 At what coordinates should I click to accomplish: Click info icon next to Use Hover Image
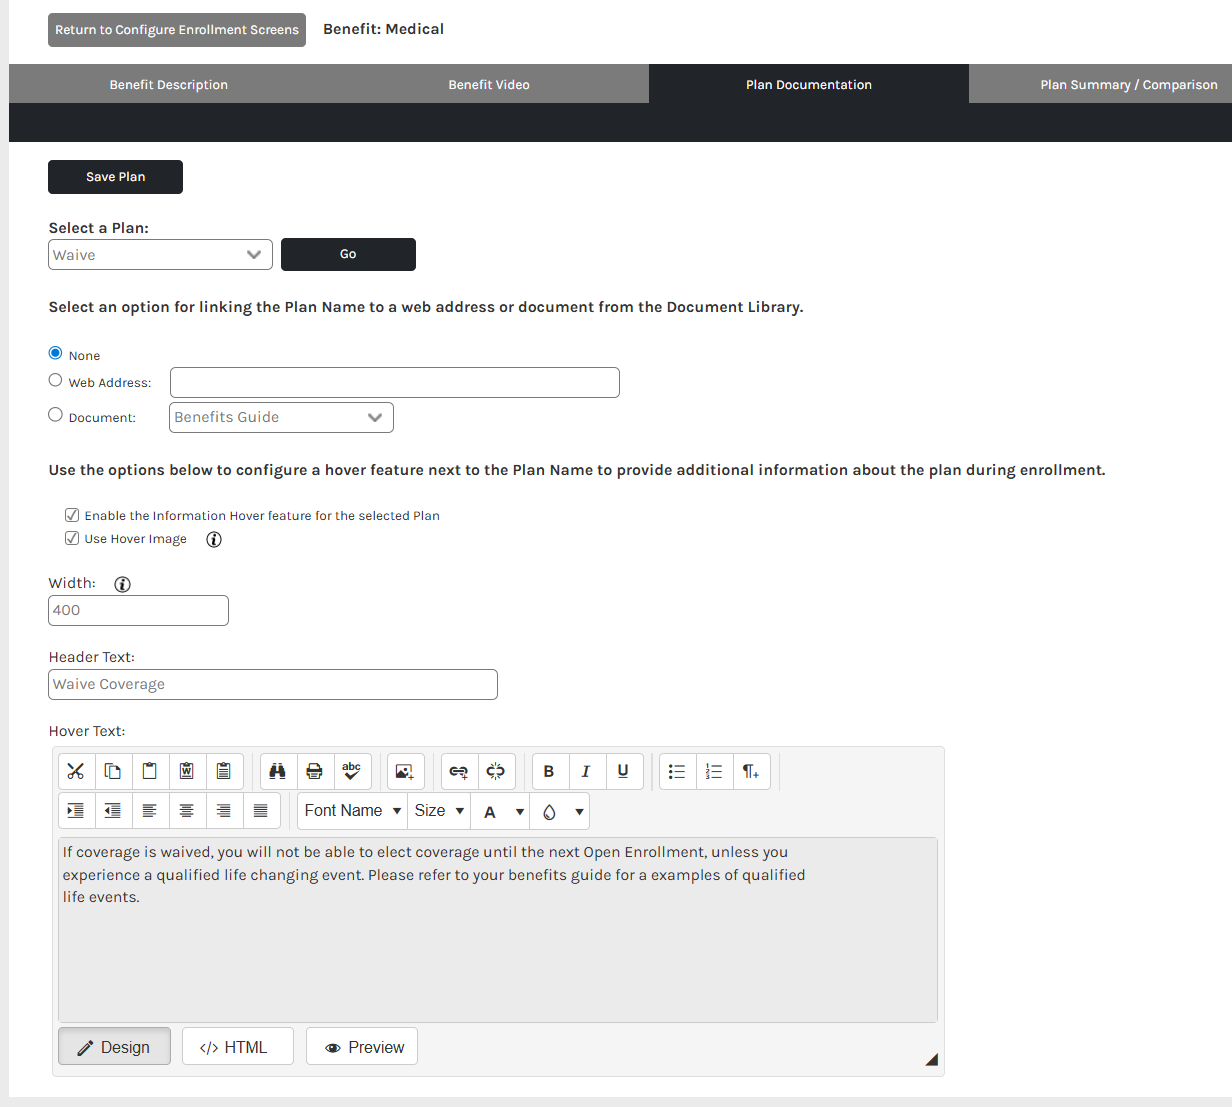[214, 540]
